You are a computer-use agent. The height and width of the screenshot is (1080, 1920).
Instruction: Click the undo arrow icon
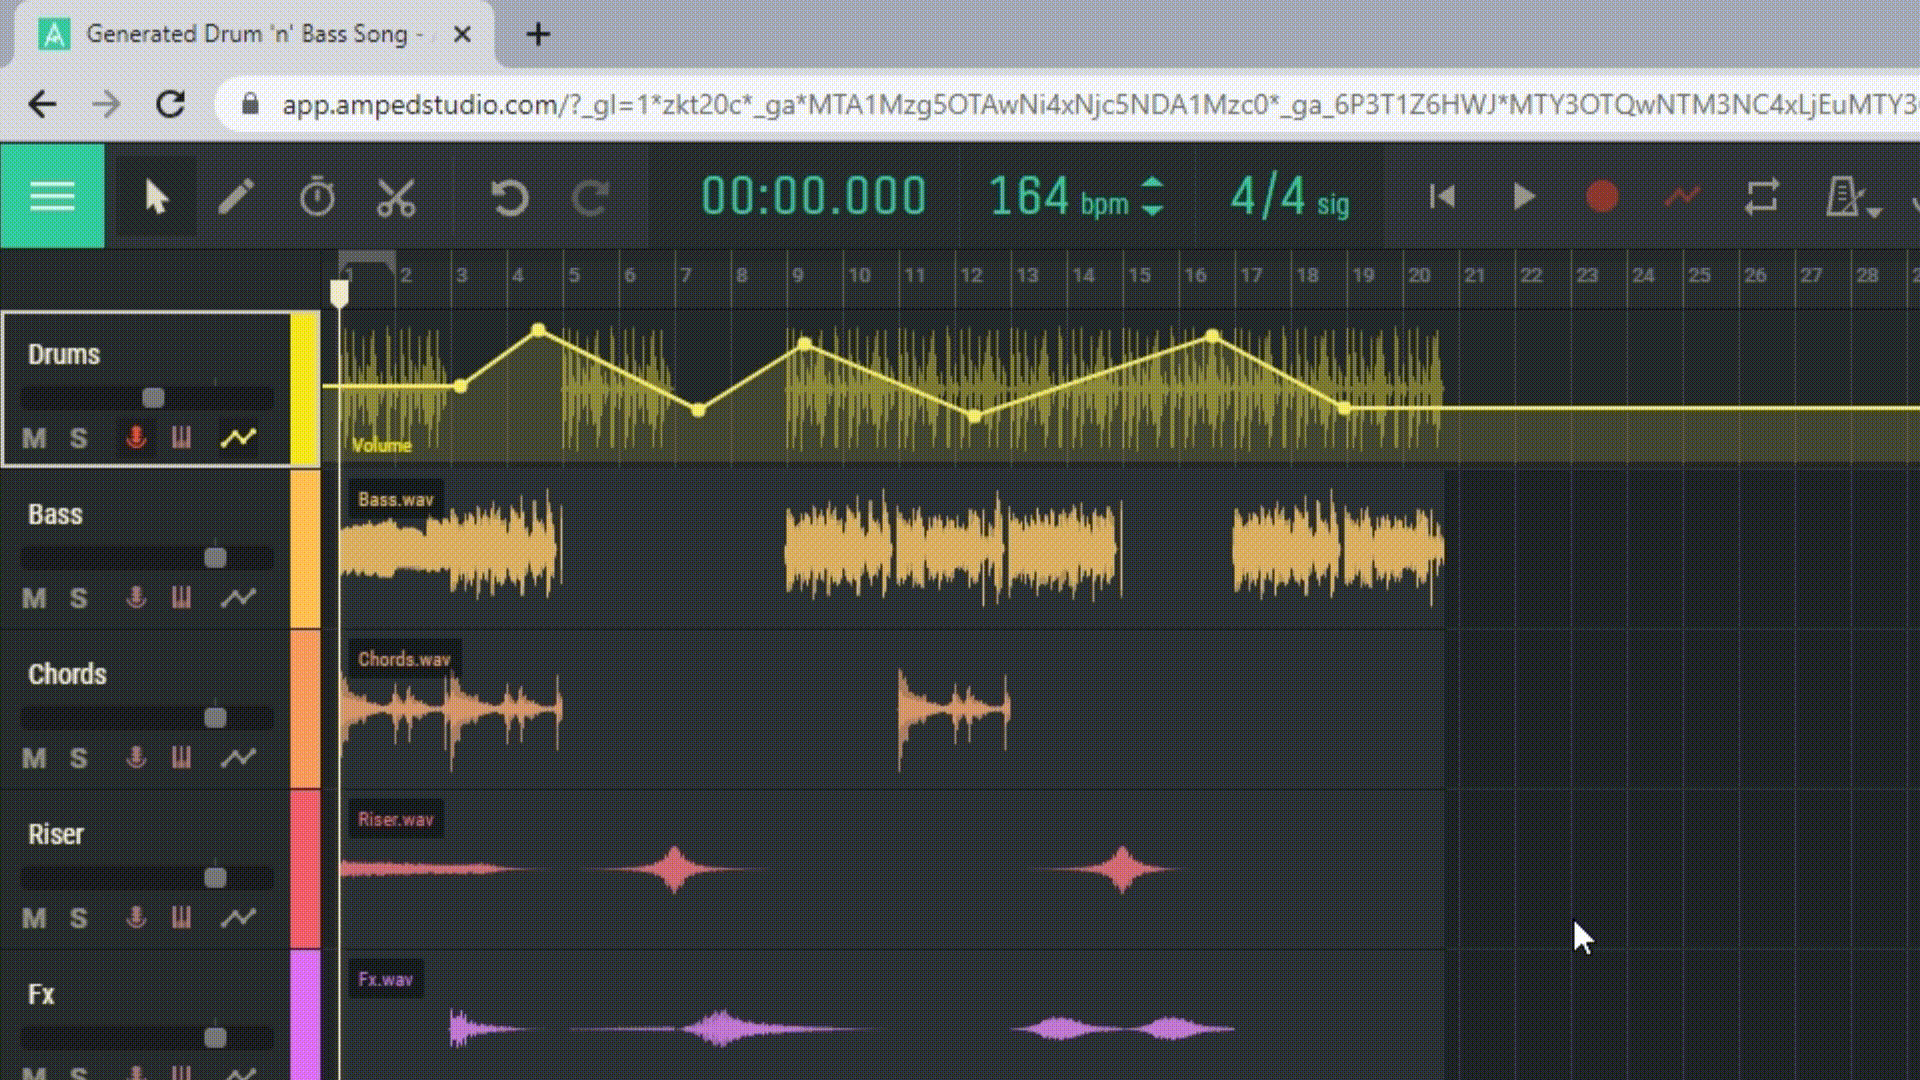509,197
